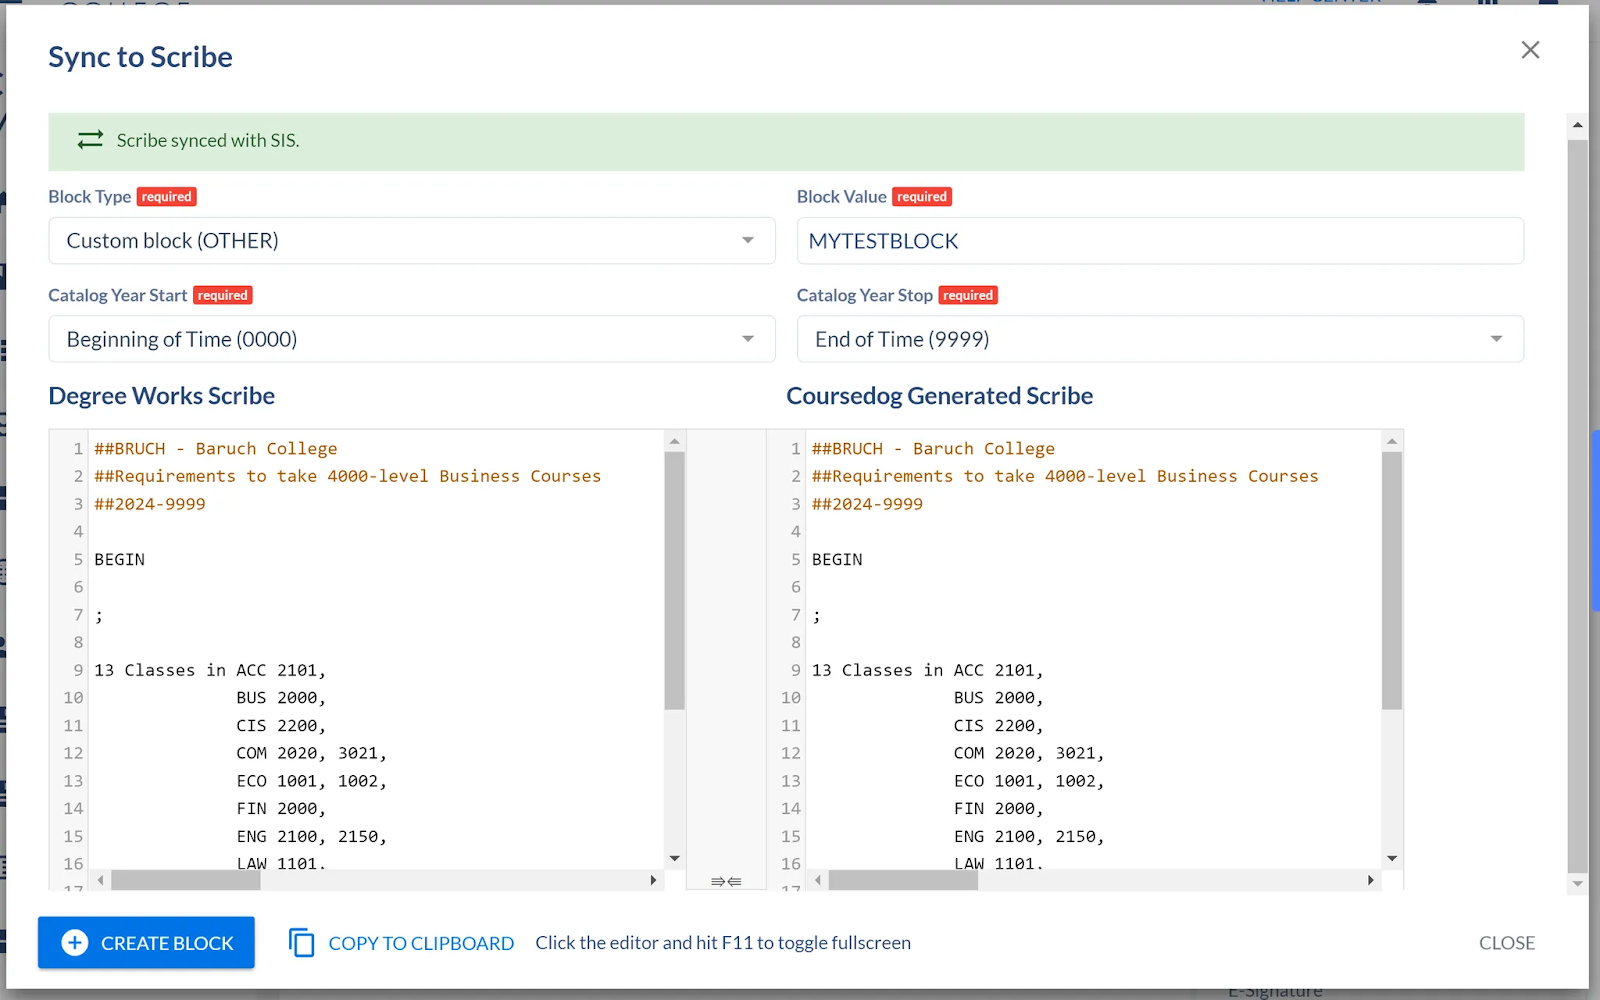Click the Coursedog Generated Scribe heading
1600x1000 pixels.
940,396
